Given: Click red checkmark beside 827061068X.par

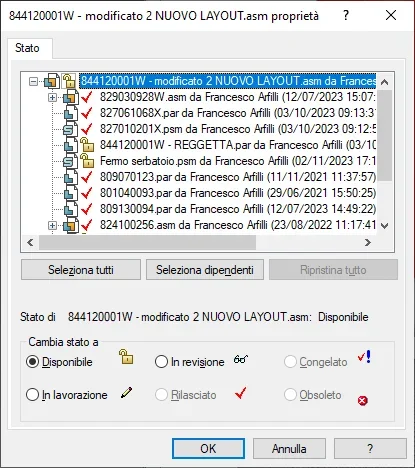Looking at the screenshot, I should pyautogui.click(x=87, y=113).
